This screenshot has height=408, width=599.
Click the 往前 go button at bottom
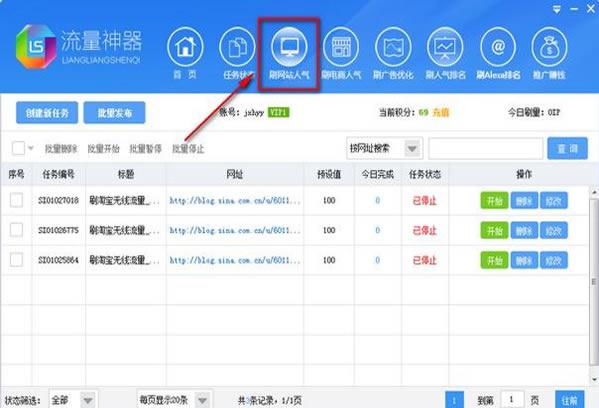569,400
